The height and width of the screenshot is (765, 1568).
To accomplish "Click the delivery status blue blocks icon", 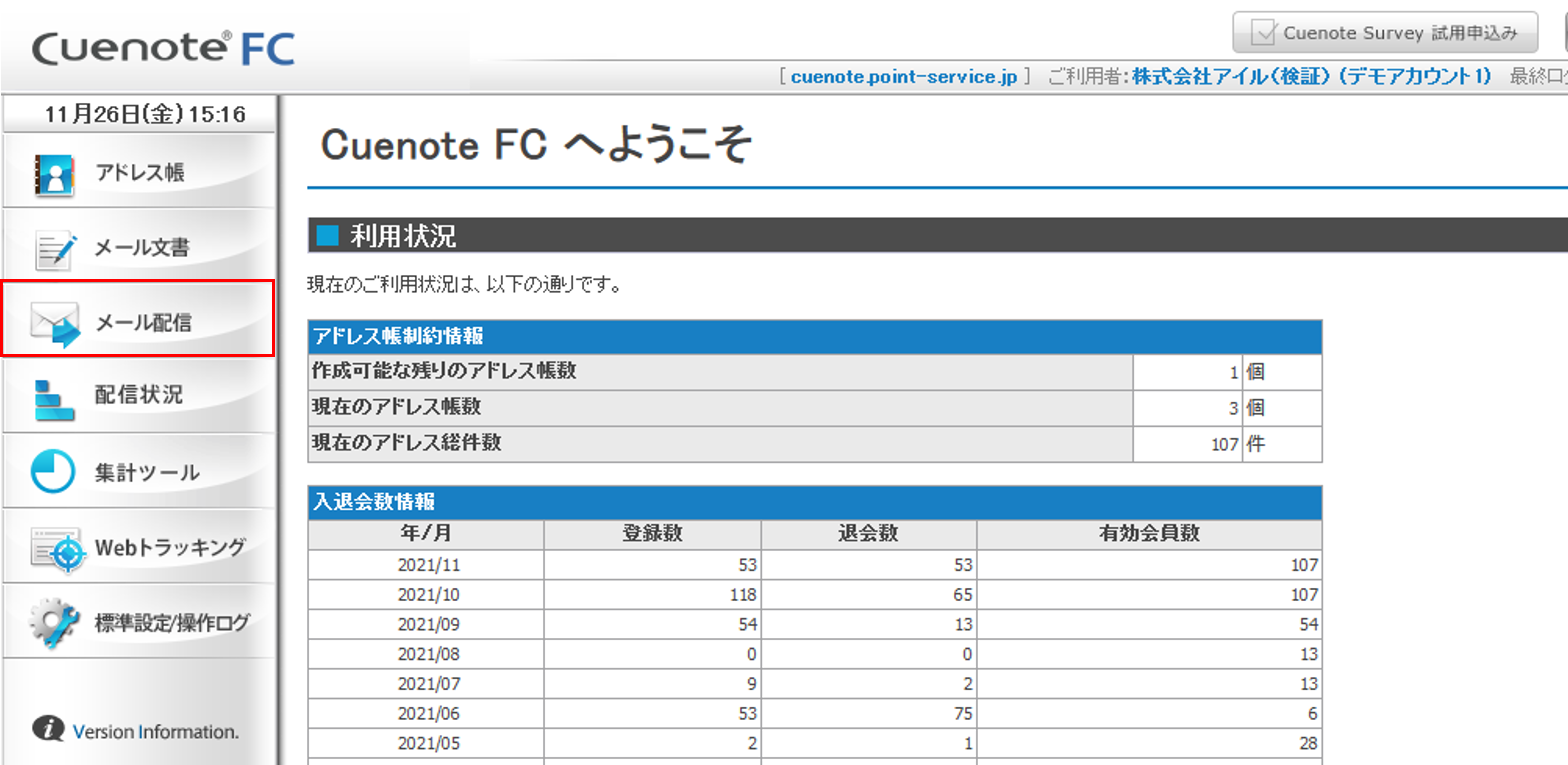I will pos(54,397).
